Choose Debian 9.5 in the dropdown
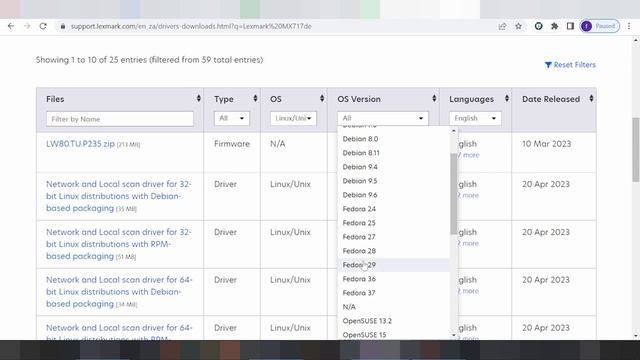Viewport: 640px width, 360px height. click(x=393, y=180)
